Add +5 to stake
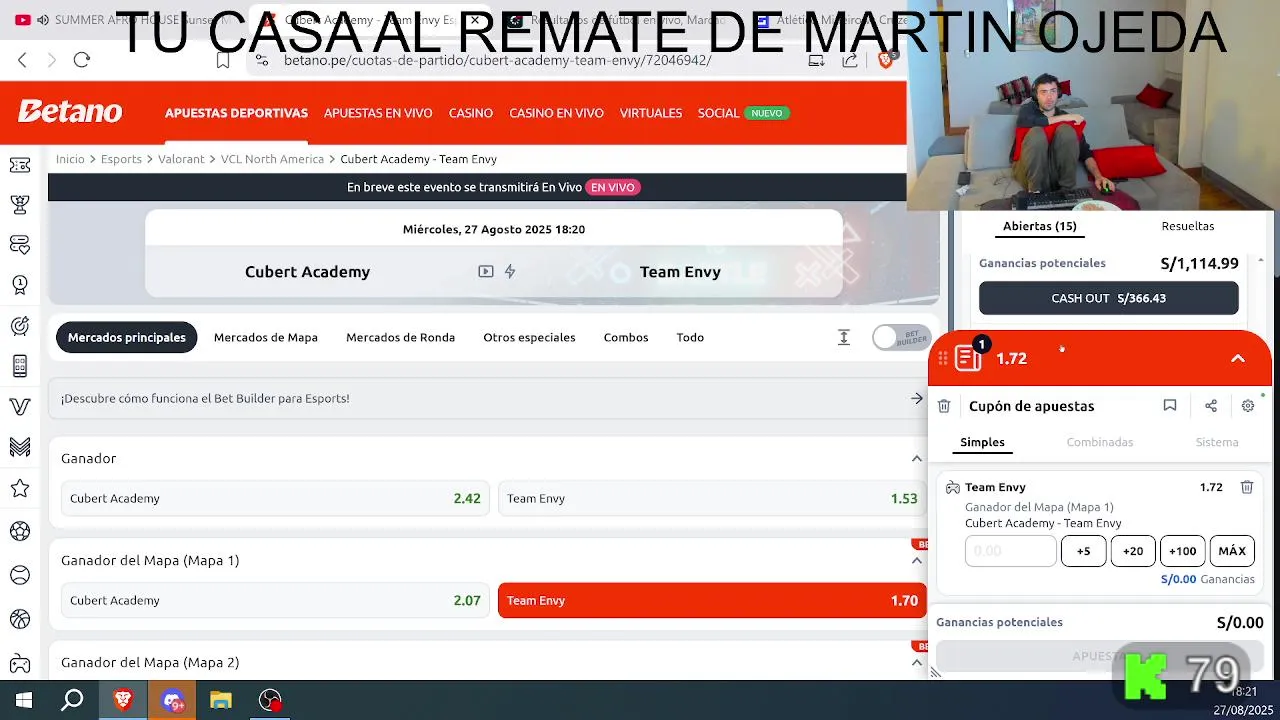The height and width of the screenshot is (720, 1280). 1084,551
